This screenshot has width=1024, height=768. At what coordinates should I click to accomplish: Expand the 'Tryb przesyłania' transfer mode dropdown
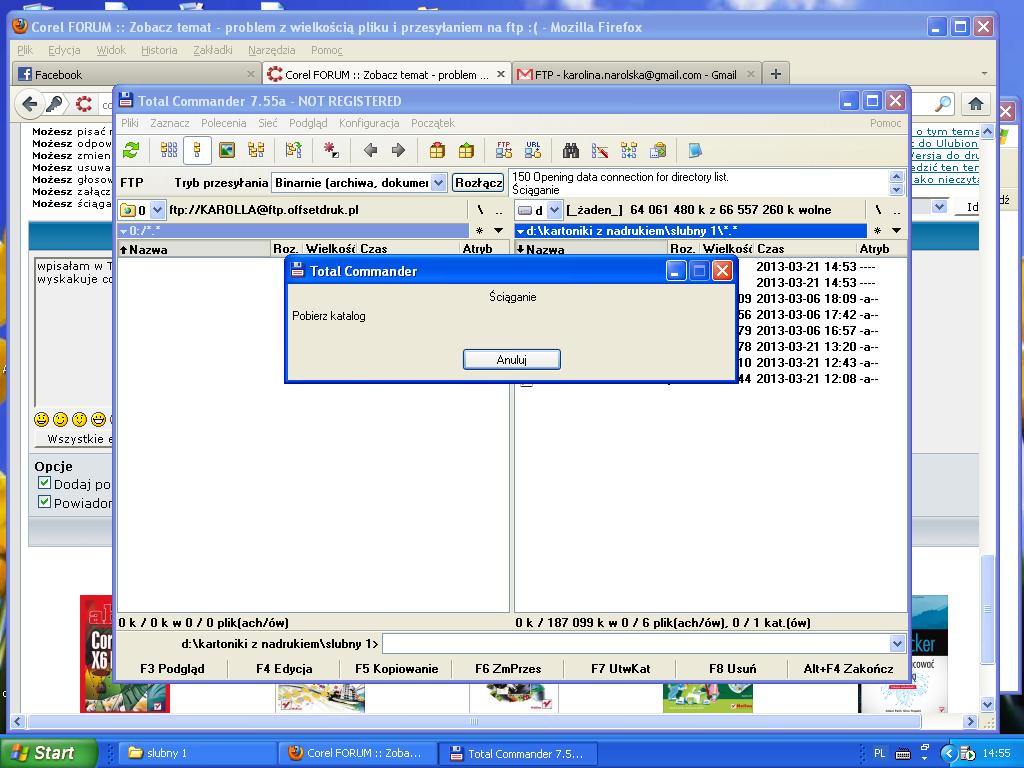point(438,183)
